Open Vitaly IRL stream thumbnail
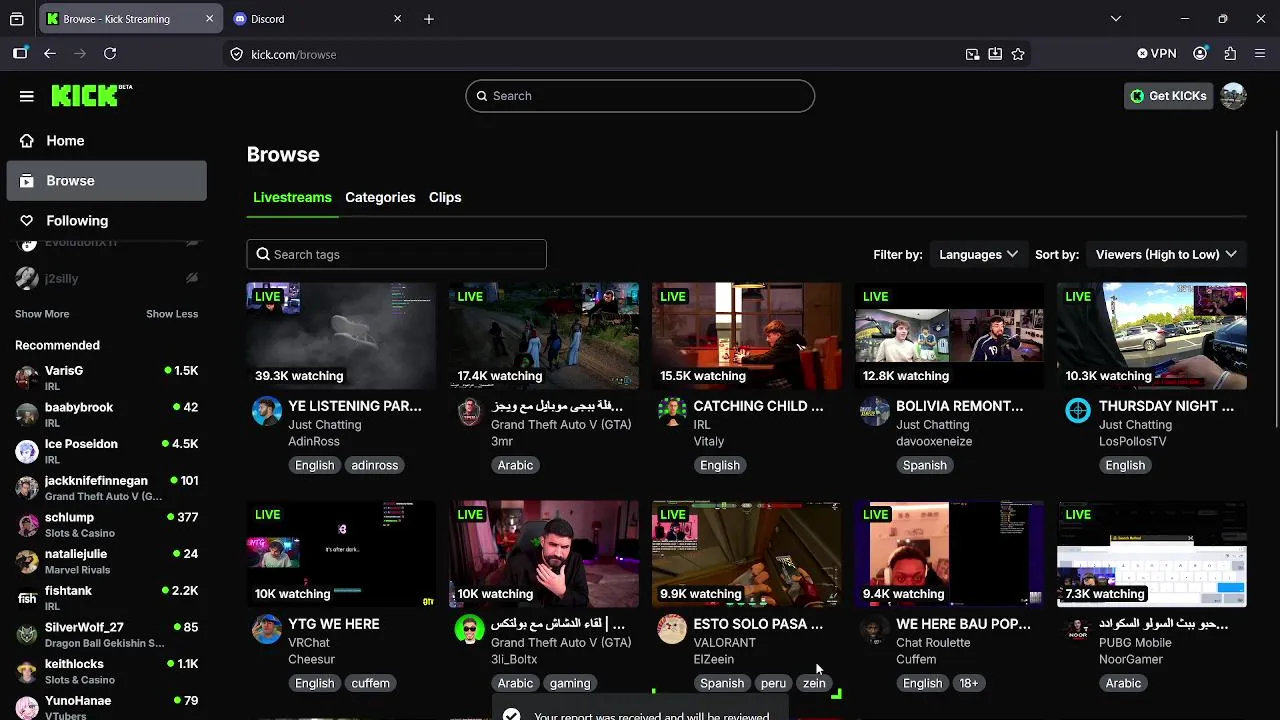This screenshot has height=720, width=1280. point(746,336)
